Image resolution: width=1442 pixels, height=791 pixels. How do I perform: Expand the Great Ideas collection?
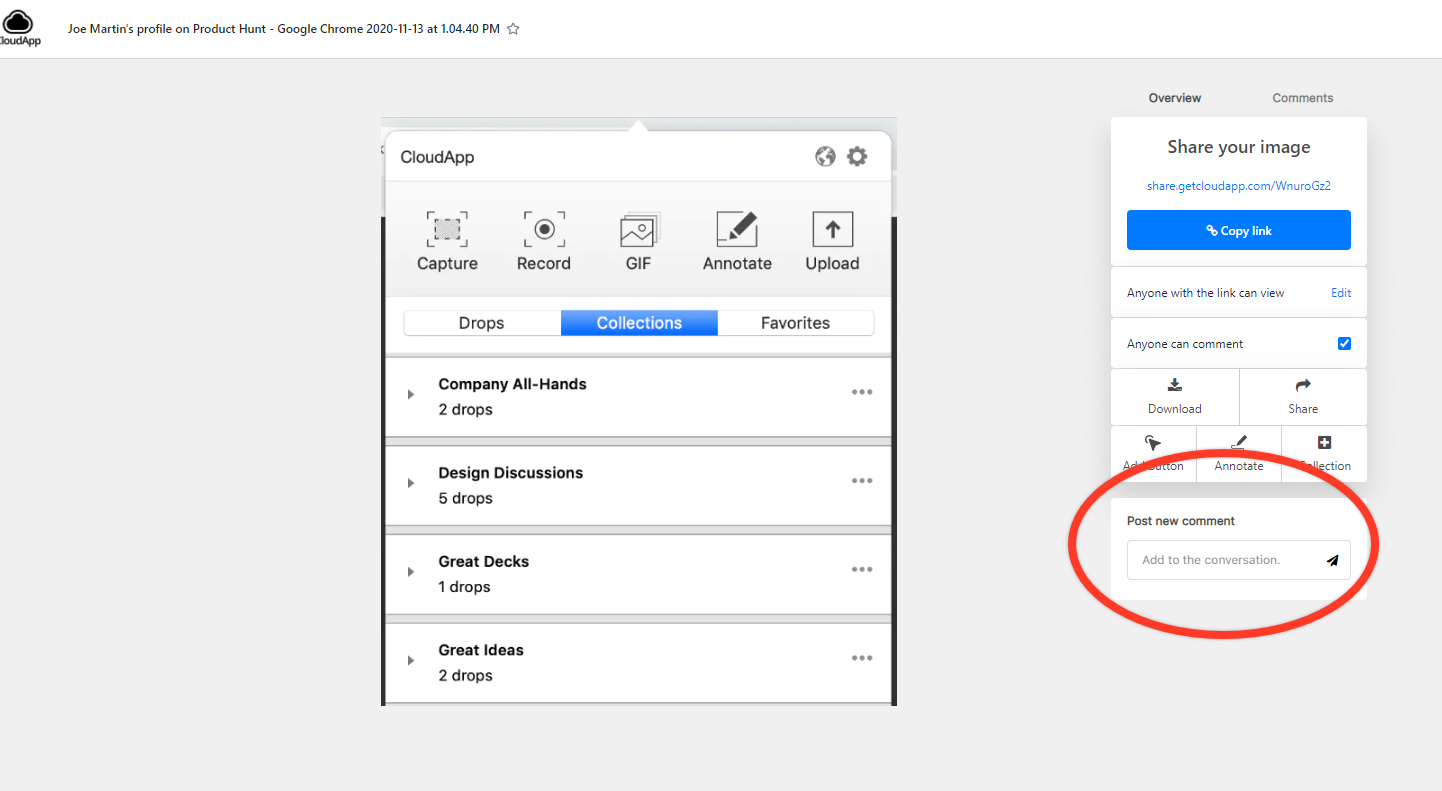[411, 661]
